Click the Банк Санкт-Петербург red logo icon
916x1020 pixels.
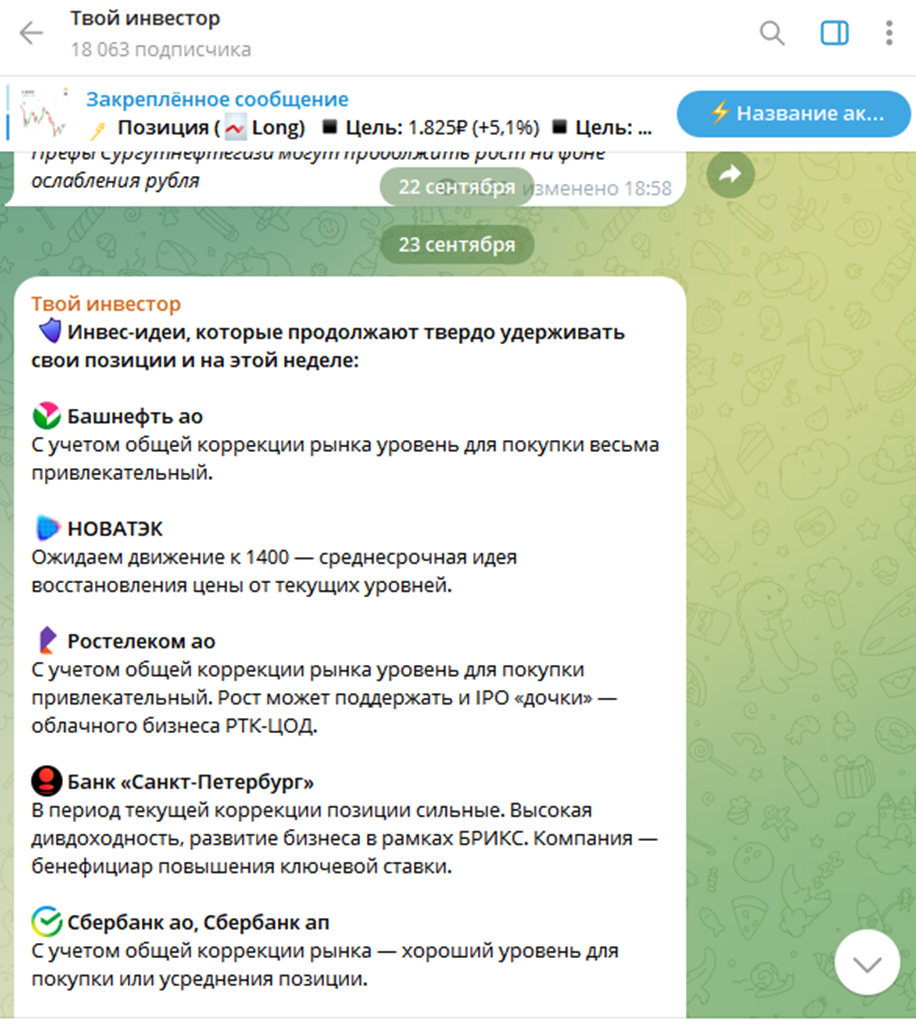[47, 781]
